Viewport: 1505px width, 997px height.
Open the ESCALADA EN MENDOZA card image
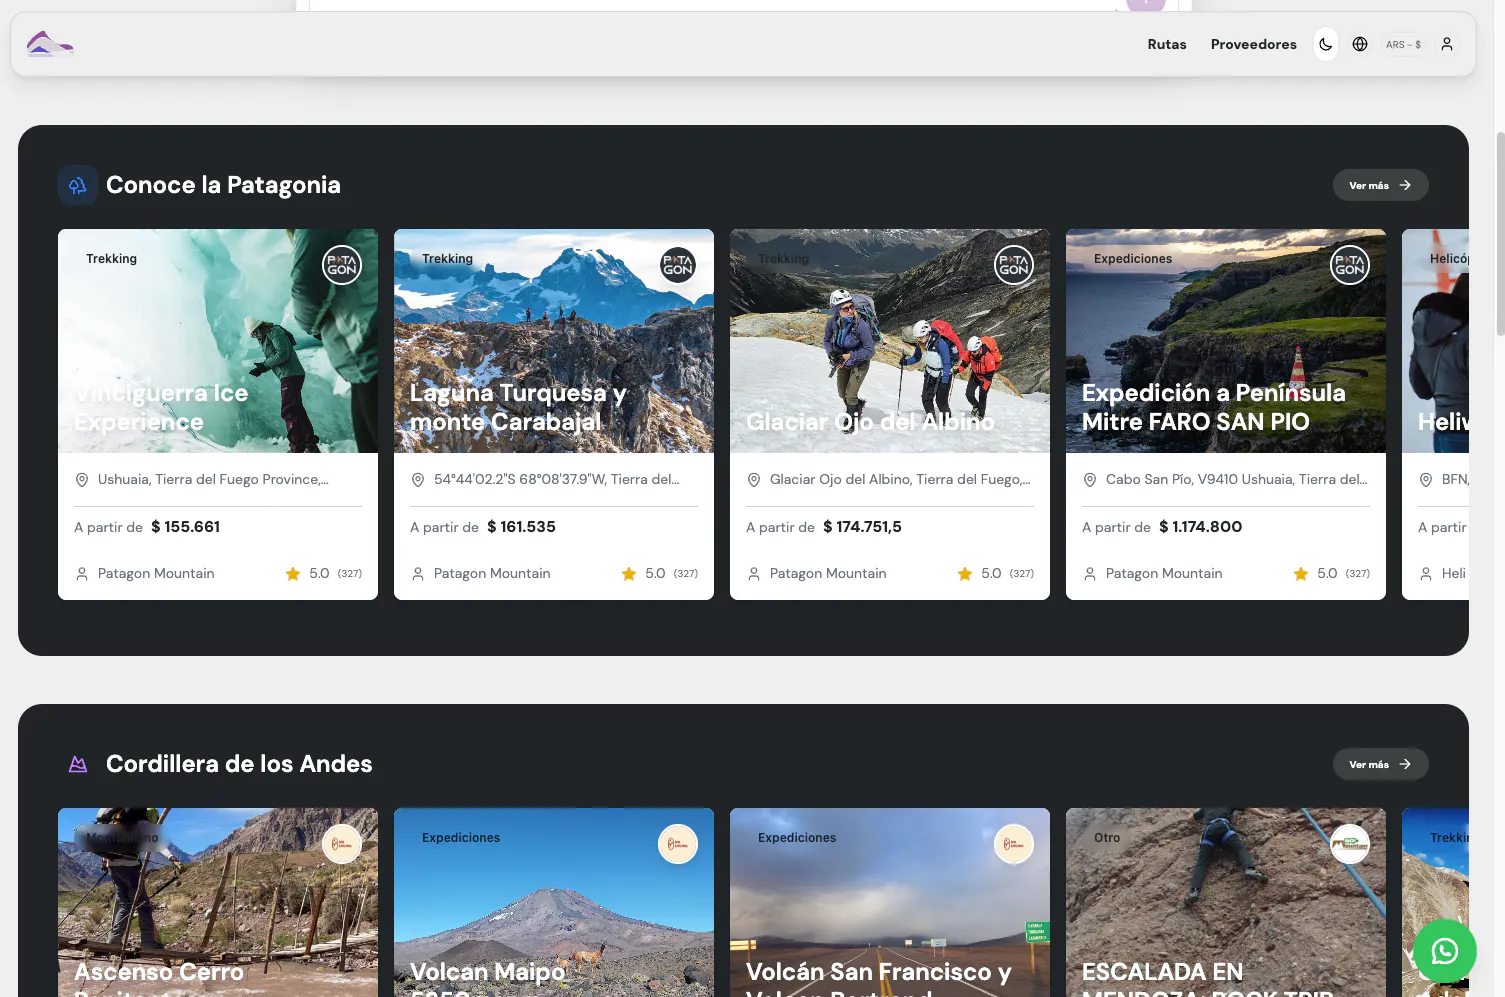point(1226,902)
